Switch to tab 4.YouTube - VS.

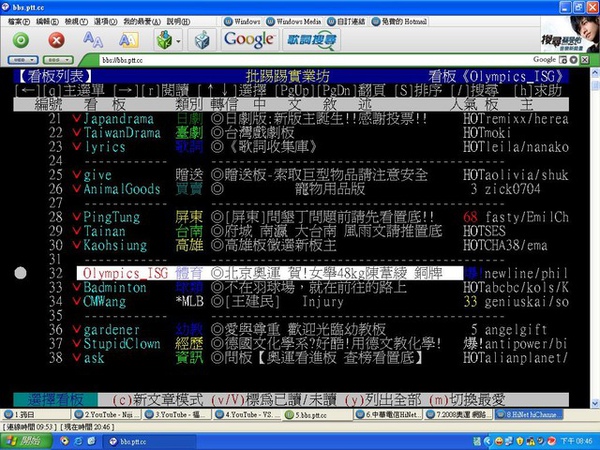[x=248, y=414]
